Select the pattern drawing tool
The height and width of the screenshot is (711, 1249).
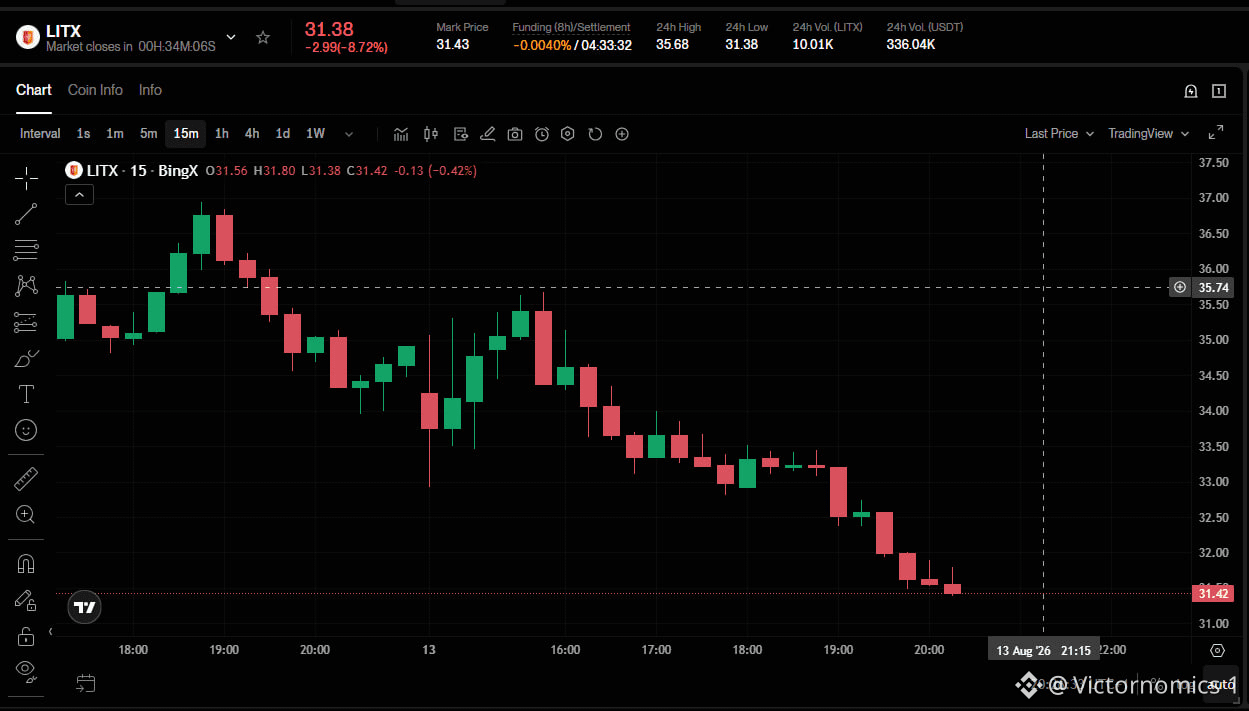(26, 286)
